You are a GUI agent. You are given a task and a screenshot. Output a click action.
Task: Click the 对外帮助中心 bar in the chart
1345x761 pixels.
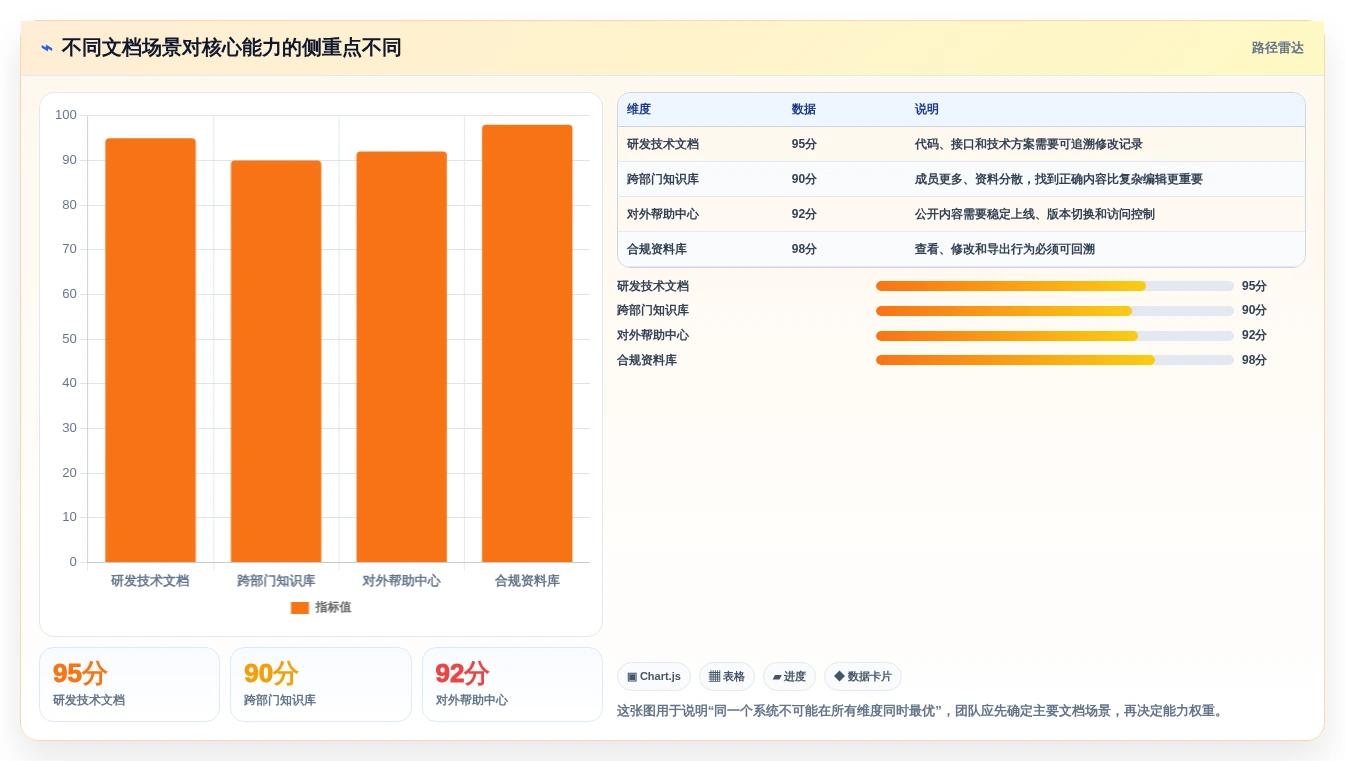(401, 357)
